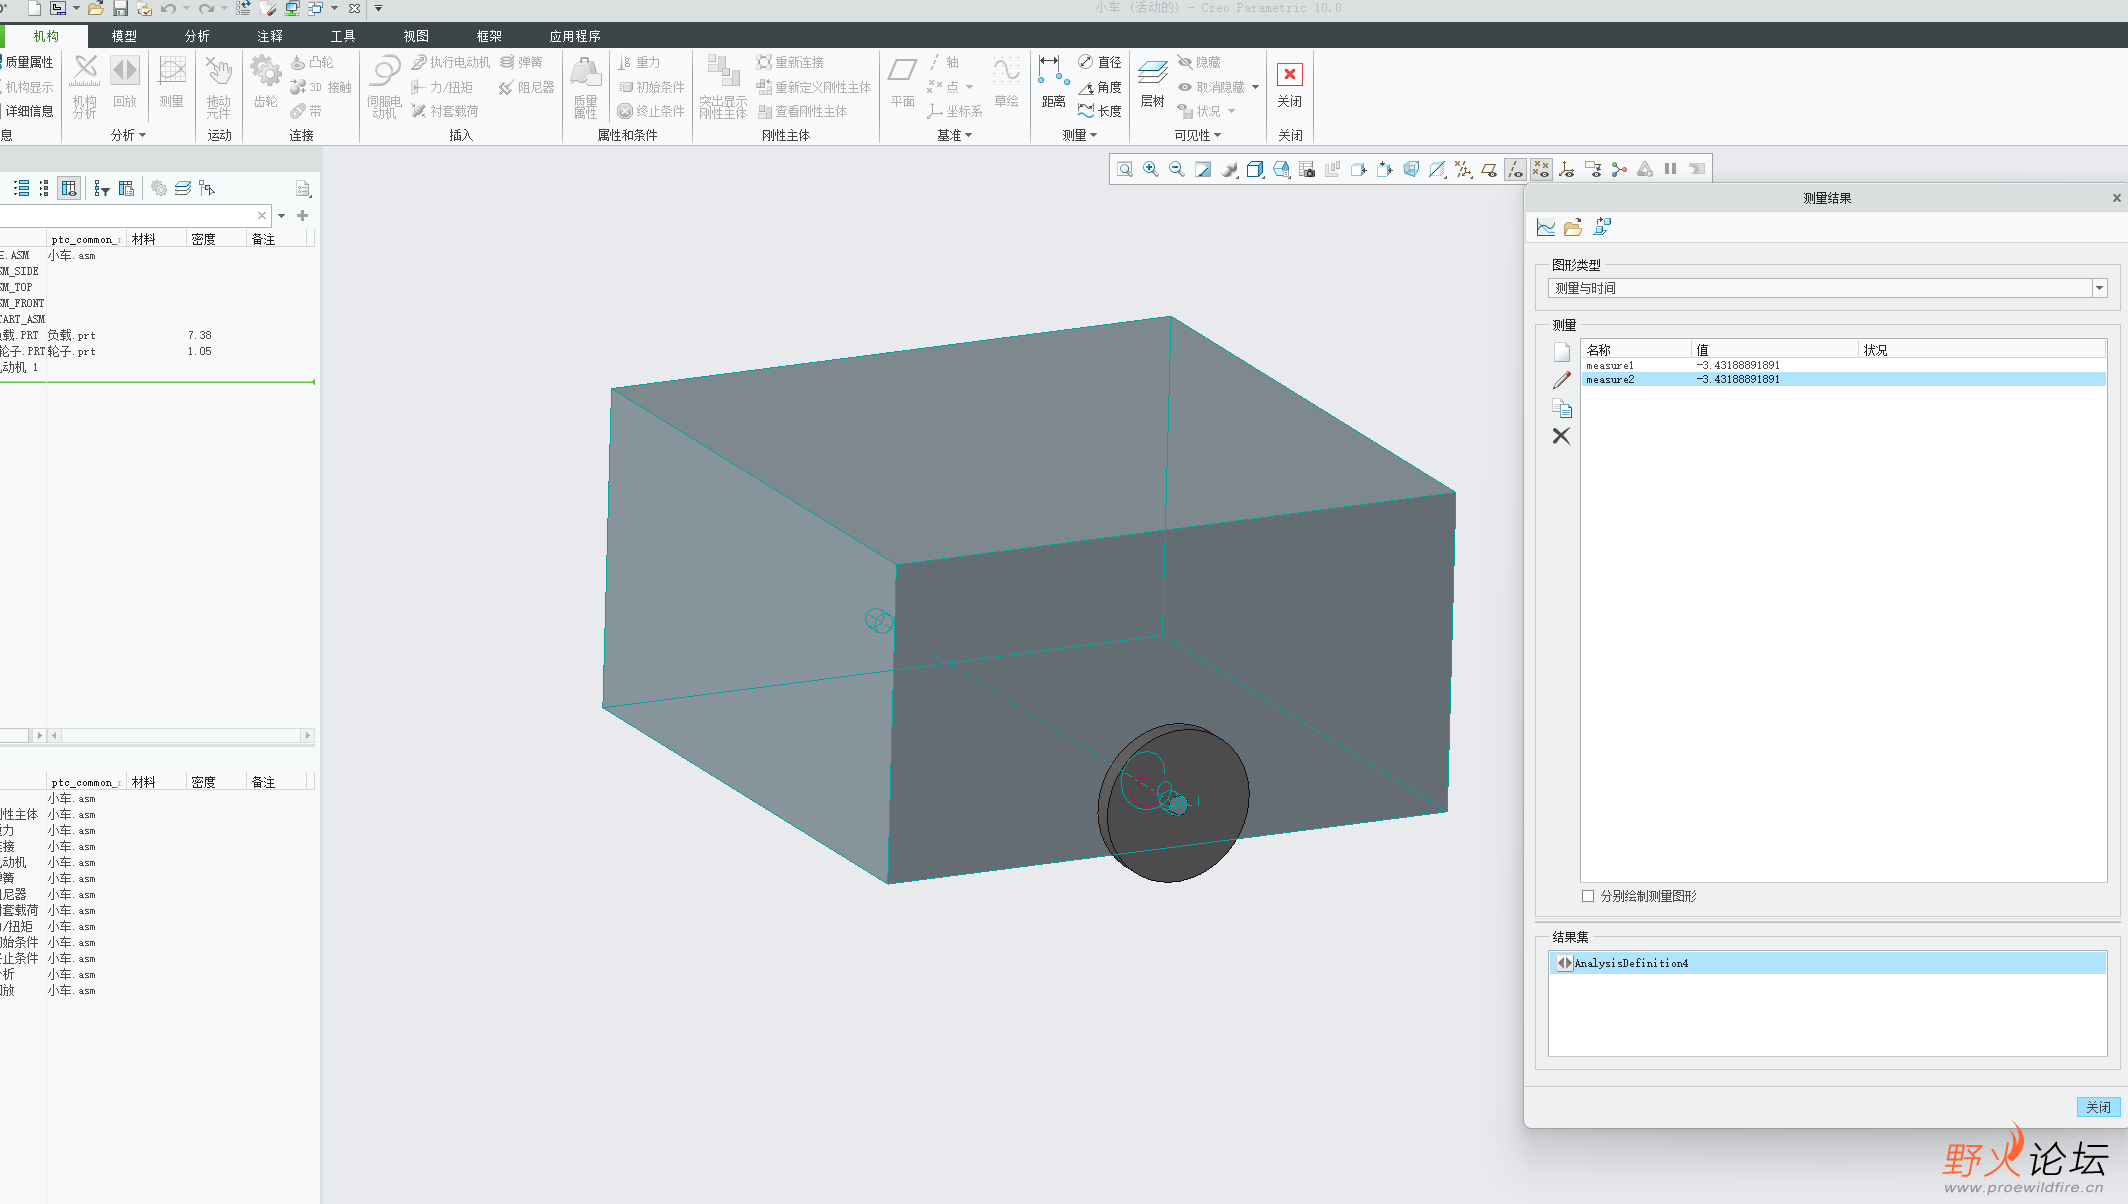Open the undo history dropdown arrow
2128x1204 pixels.
(186, 8)
